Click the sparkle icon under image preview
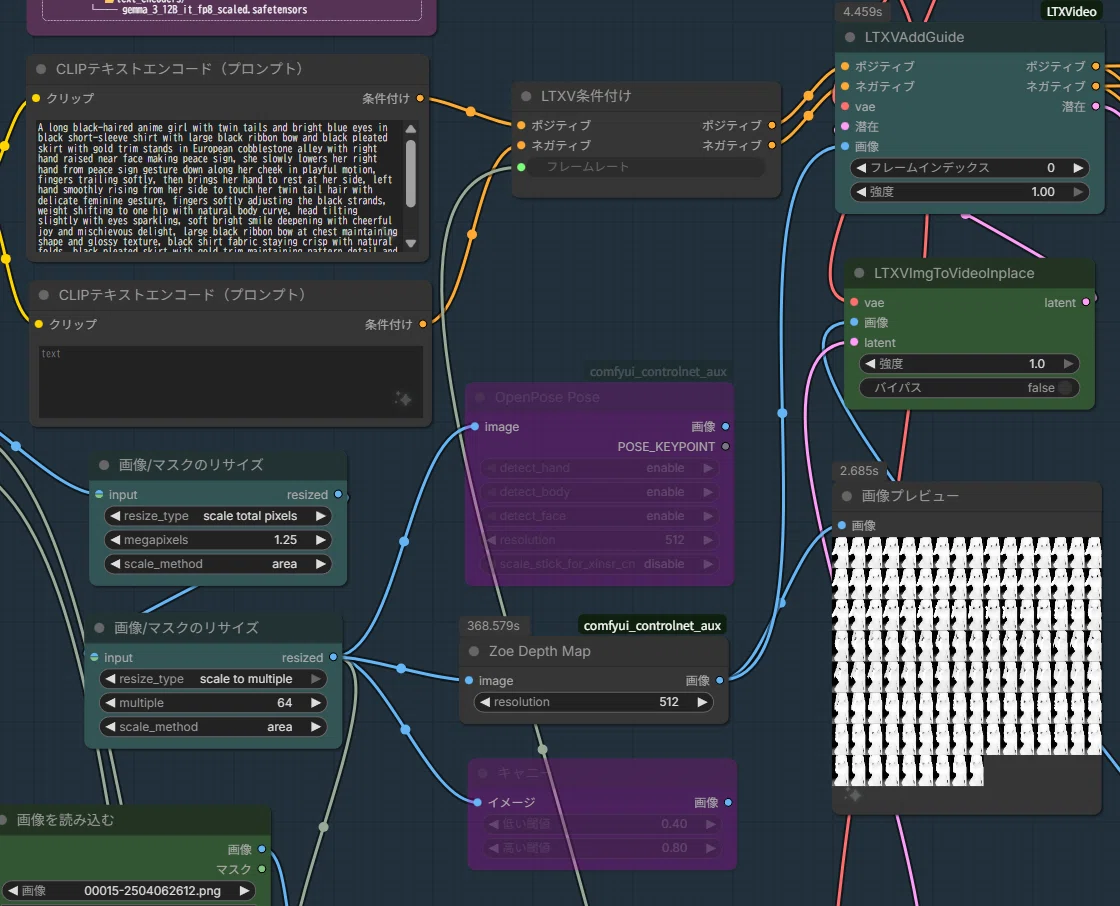 tap(853, 795)
